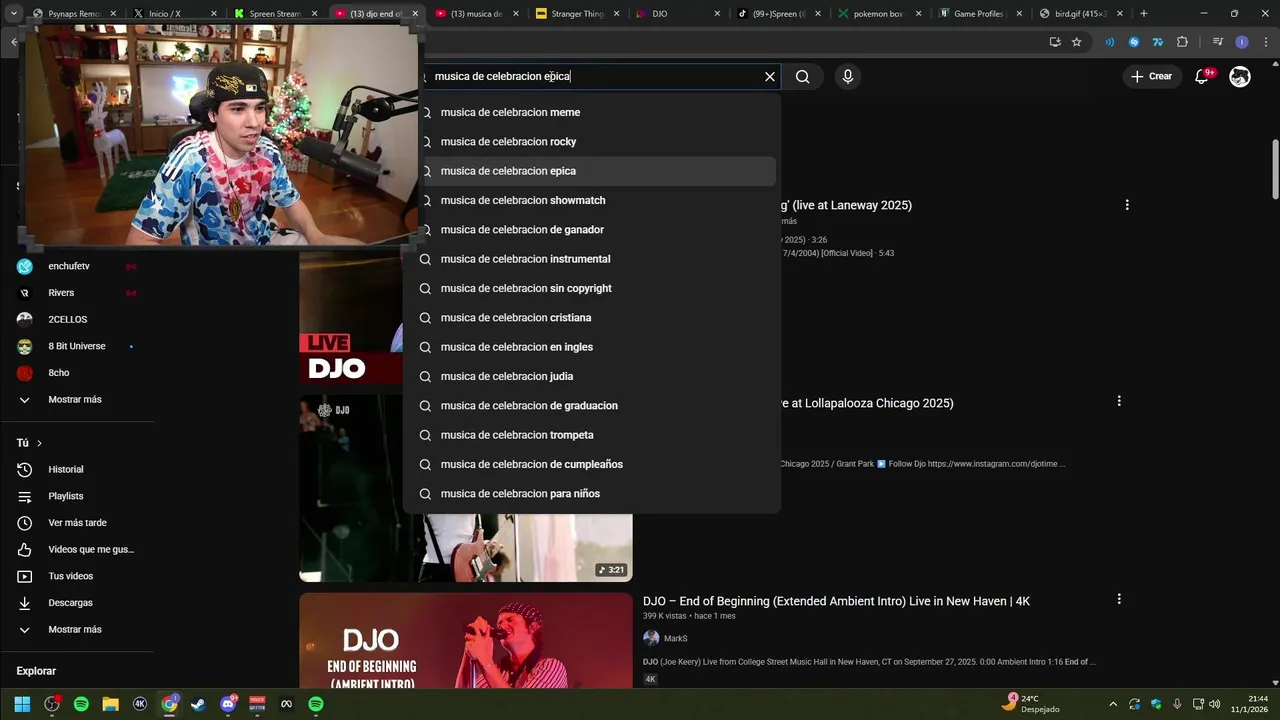1280x720 pixels.
Task: Open Historial in sidebar
Action: coord(77,470)
